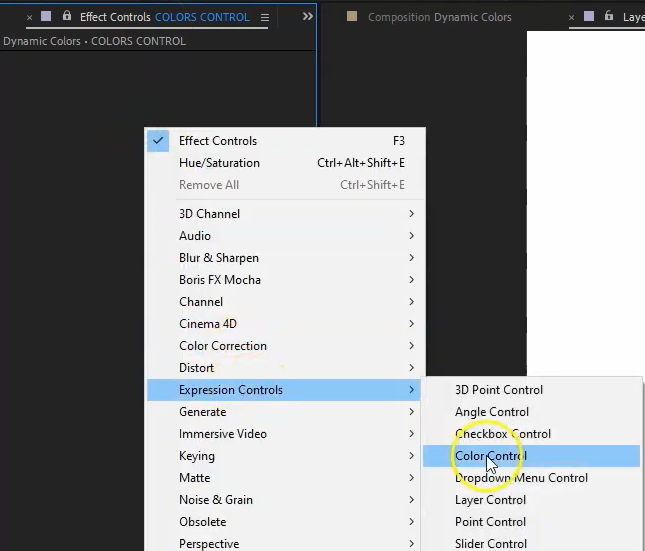645x551 pixels.
Task: Close the Effect Controls panel tab
Action: 28,17
